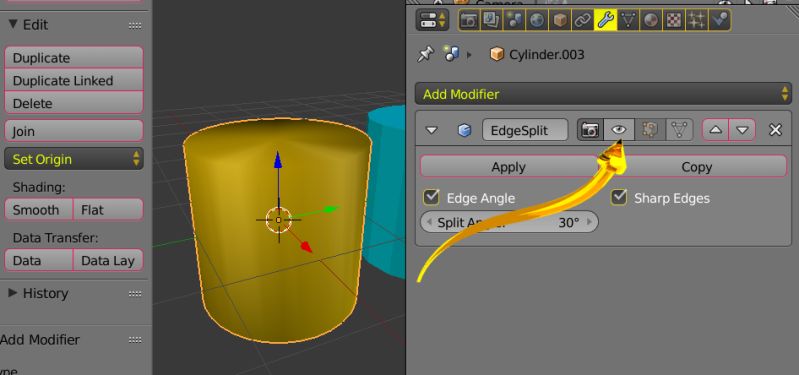Decrease Split Angle with the left arrow
This screenshot has width=799, height=375.
click(429, 222)
